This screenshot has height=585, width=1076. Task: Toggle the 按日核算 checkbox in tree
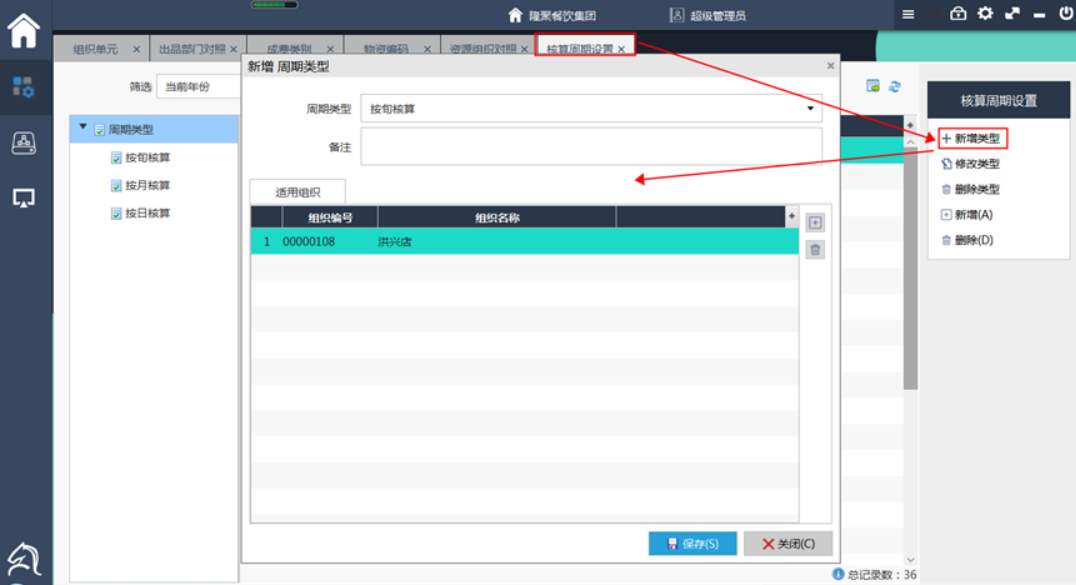pos(116,214)
